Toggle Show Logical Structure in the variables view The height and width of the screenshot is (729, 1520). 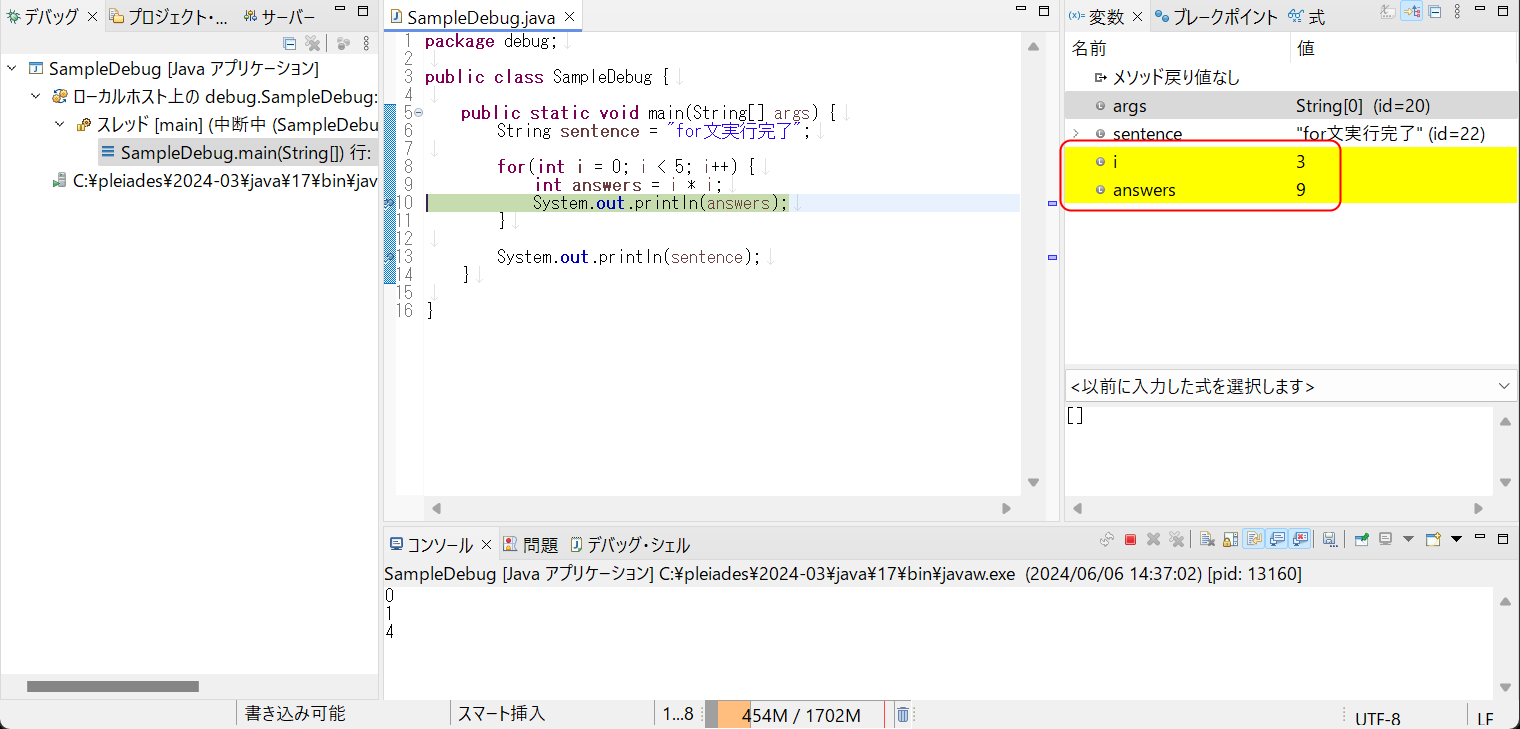pyautogui.click(x=1411, y=12)
